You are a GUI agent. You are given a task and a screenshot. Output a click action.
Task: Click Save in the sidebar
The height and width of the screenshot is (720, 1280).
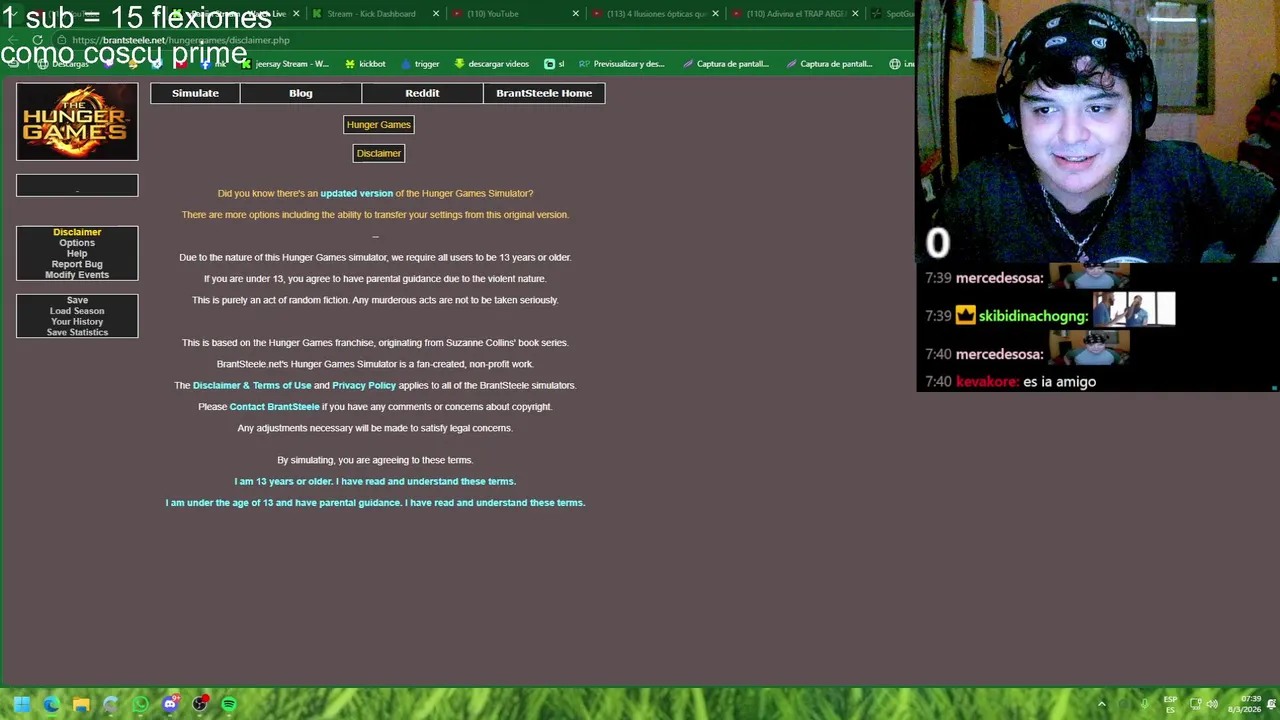77,300
